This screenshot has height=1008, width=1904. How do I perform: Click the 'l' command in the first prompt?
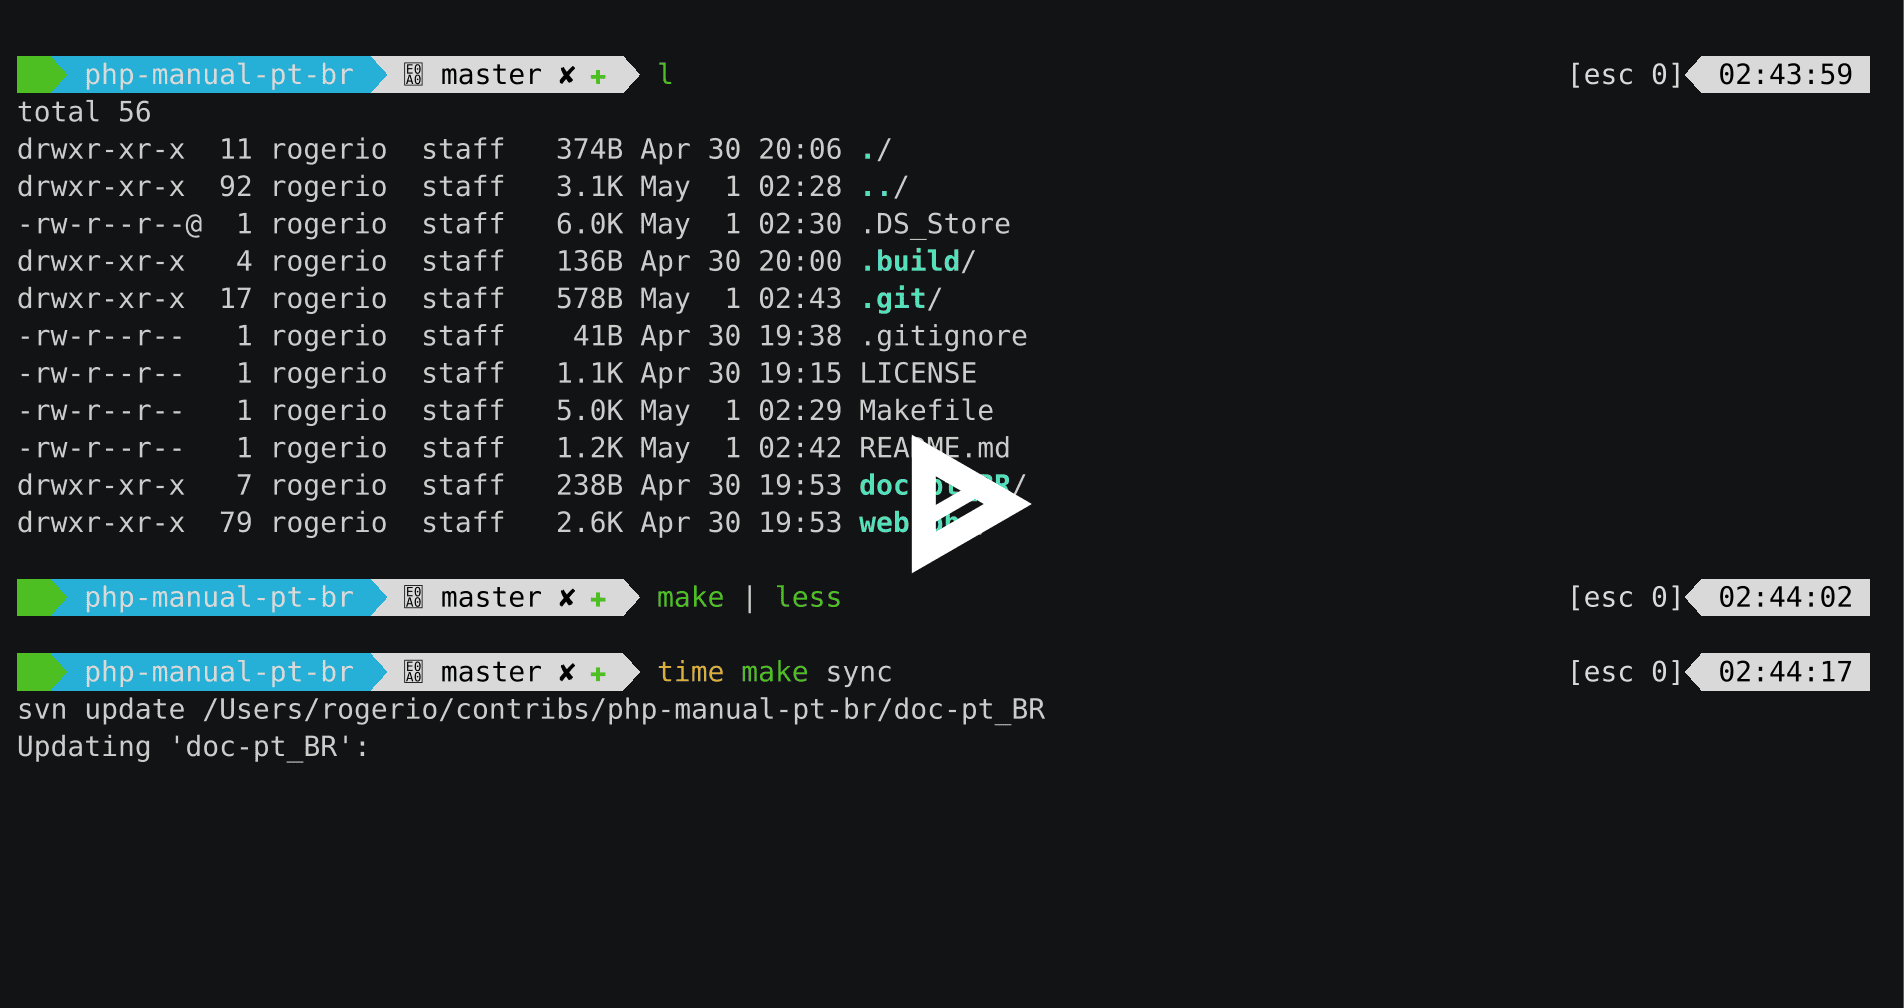click(665, 75)
